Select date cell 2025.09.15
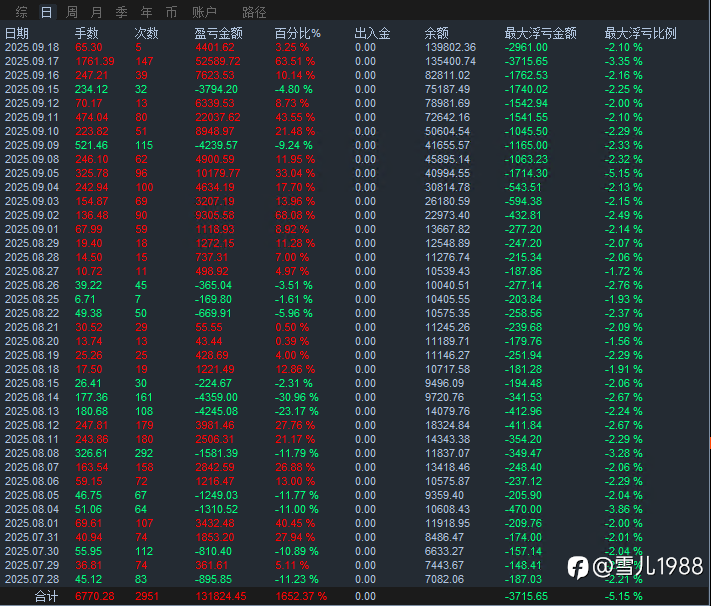The image size is (711, 606). 32,89
